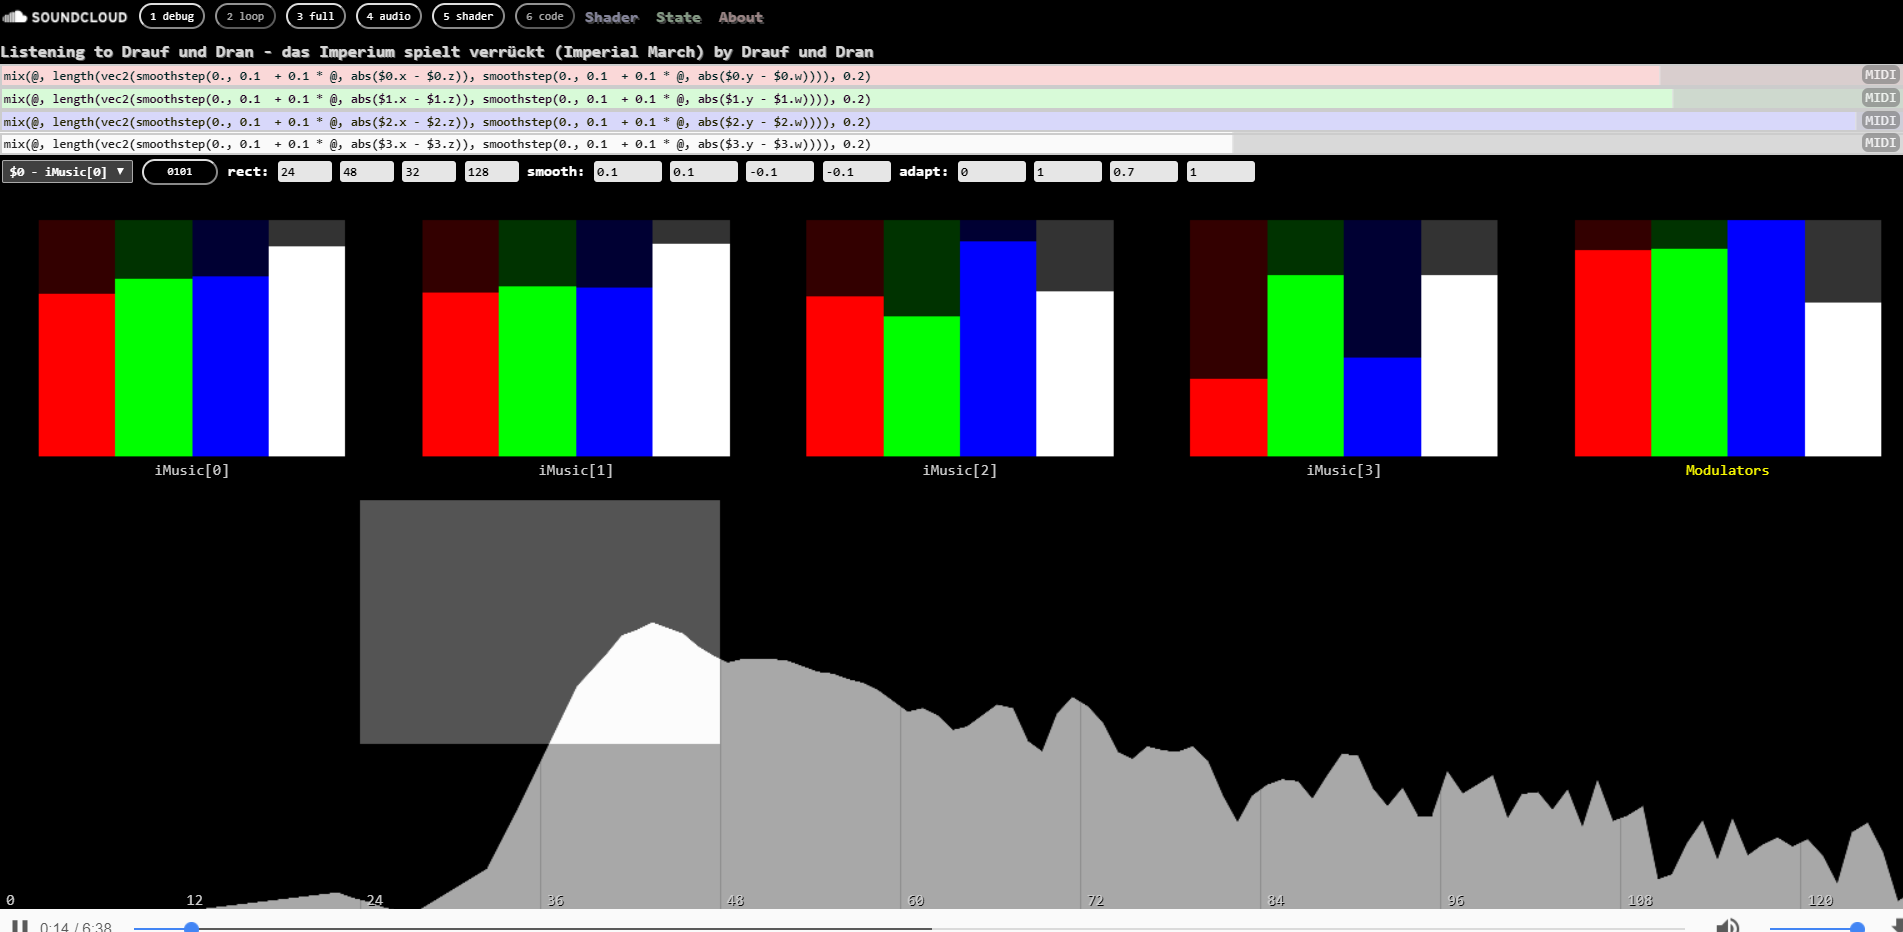The width and height of the screenshot is (1903, 932).
Task: Mute the audio with speaker icon
Action: tap(1728, 926)
